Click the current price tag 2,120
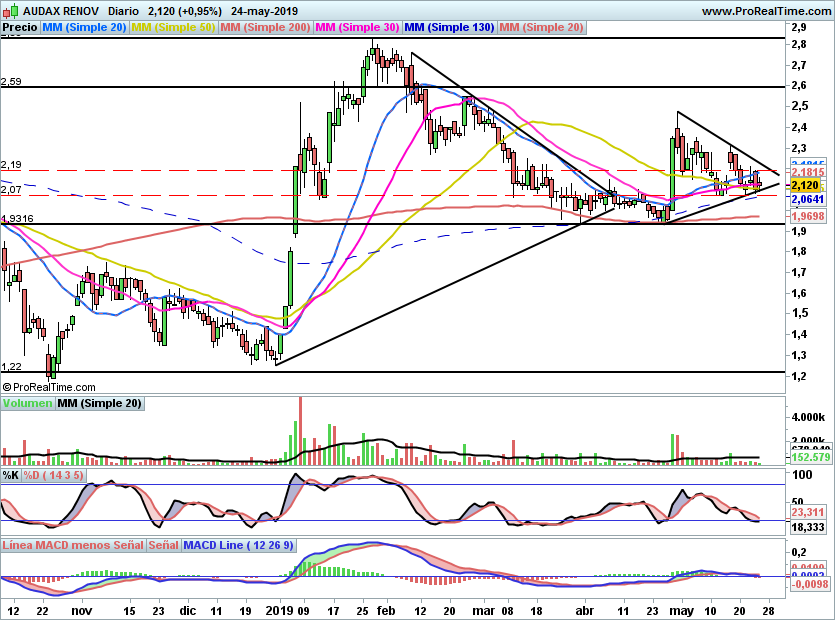 805,185
